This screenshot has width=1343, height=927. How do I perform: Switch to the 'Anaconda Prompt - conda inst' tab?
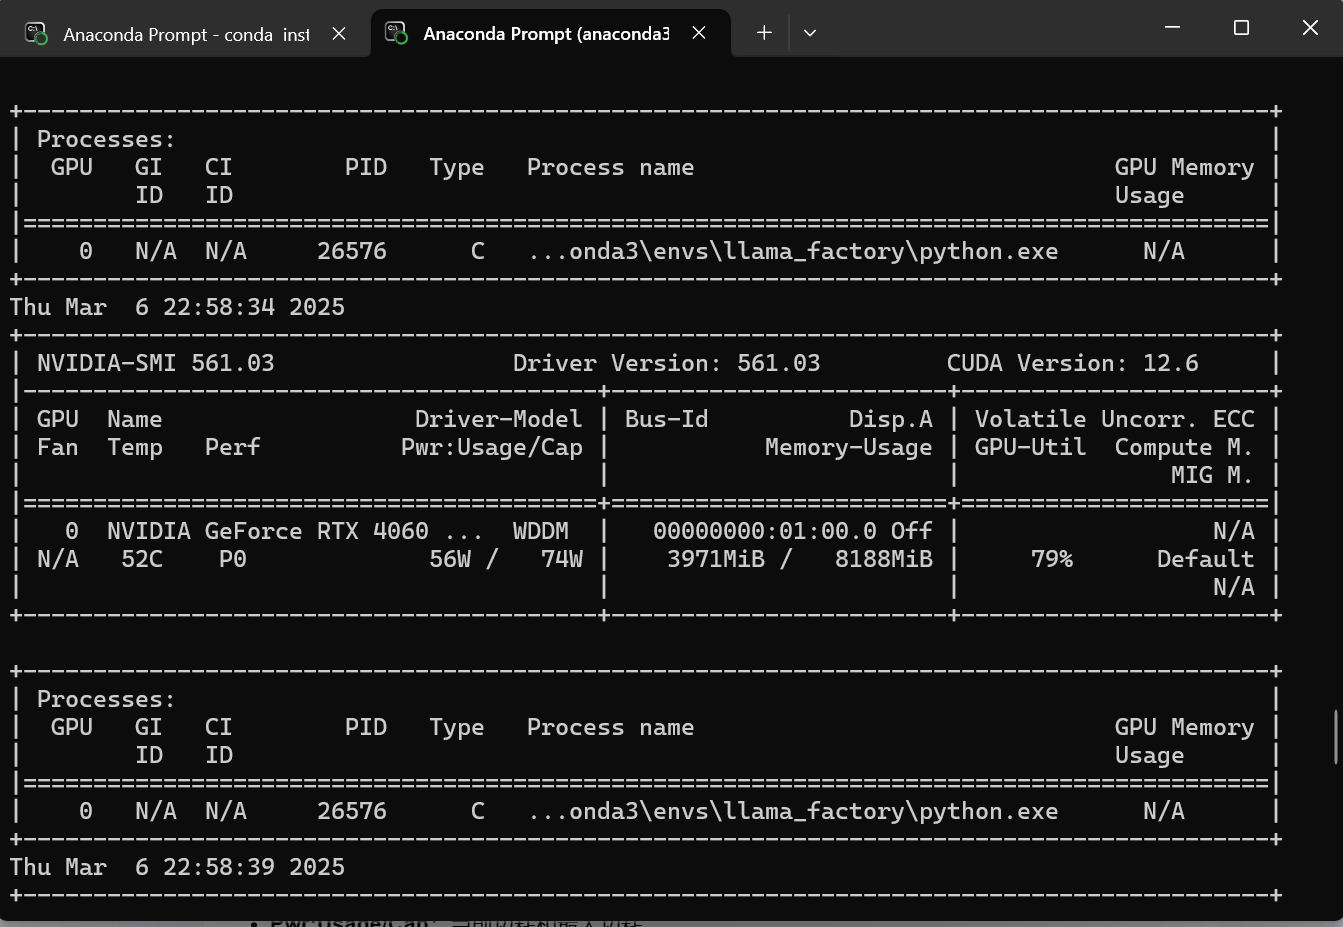pos(185,34)
